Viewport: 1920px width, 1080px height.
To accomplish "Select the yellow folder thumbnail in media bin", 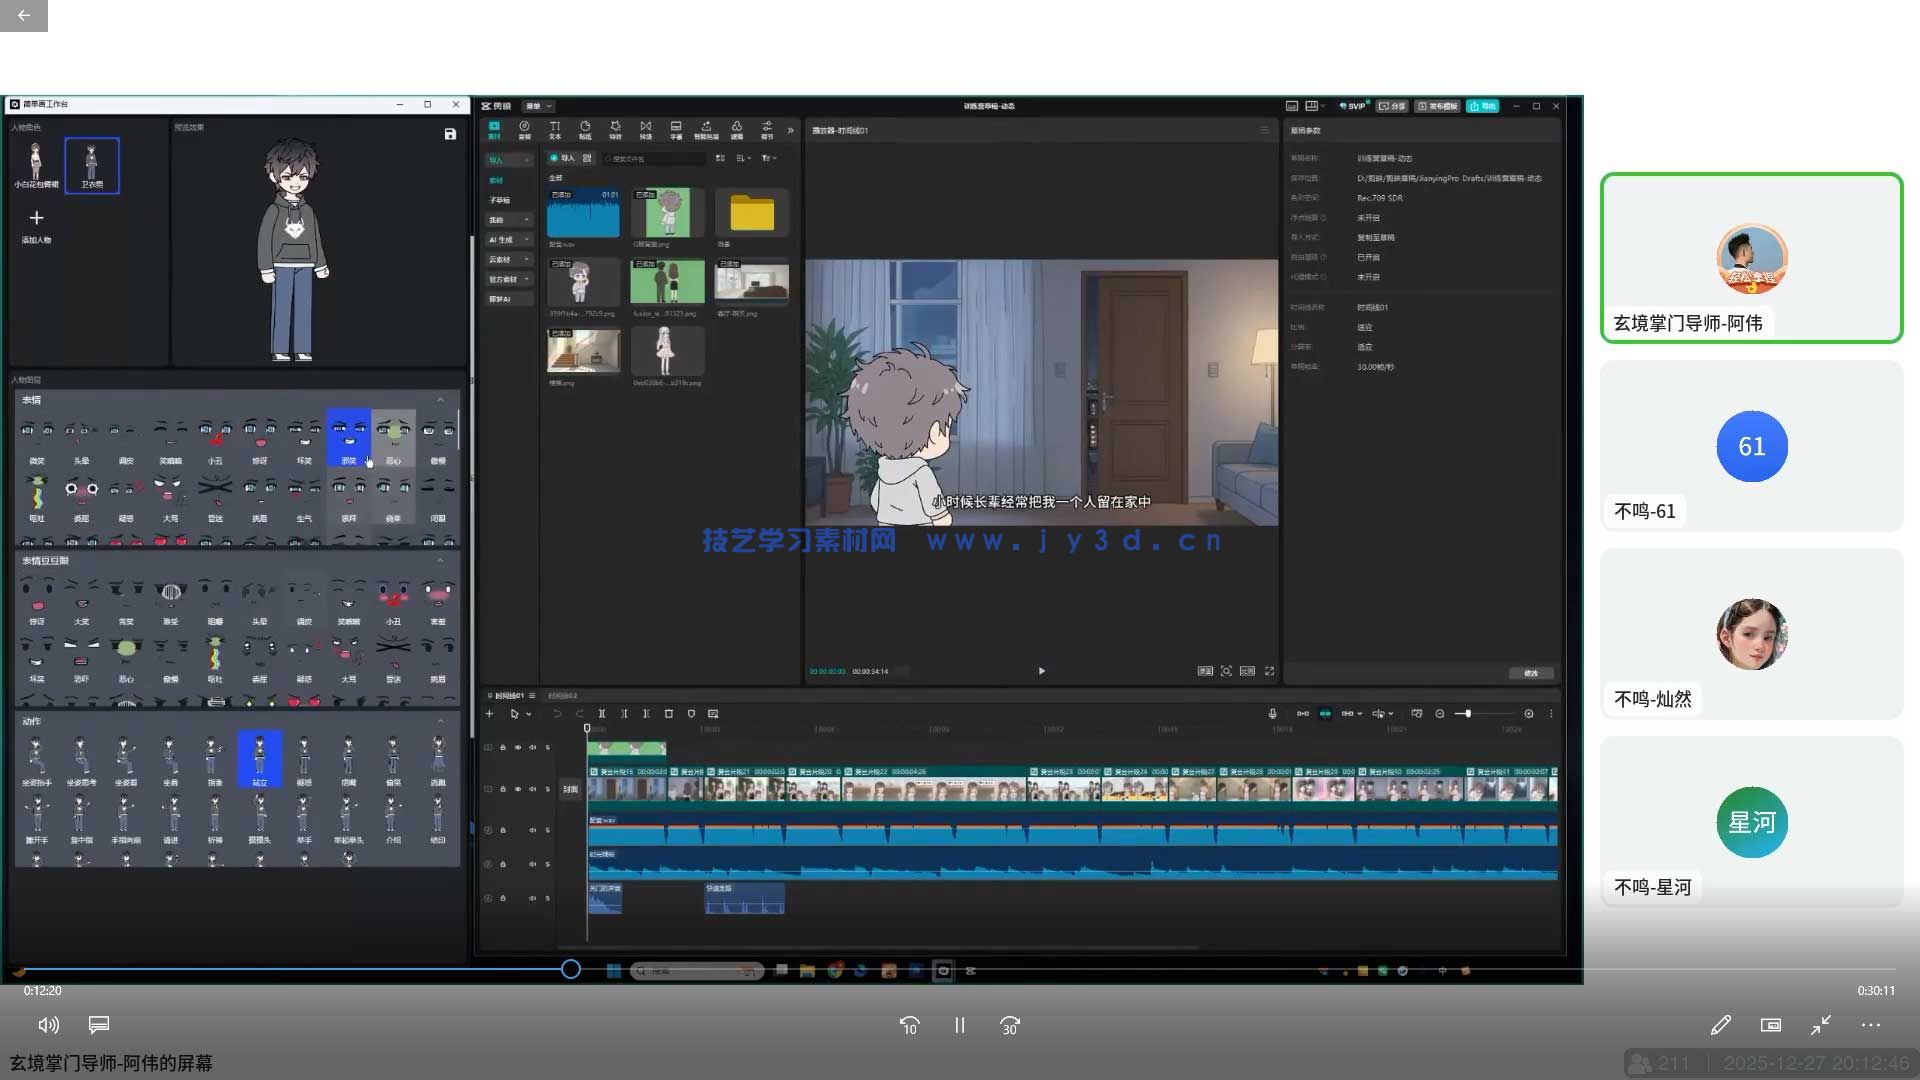I will click(752, 213).
